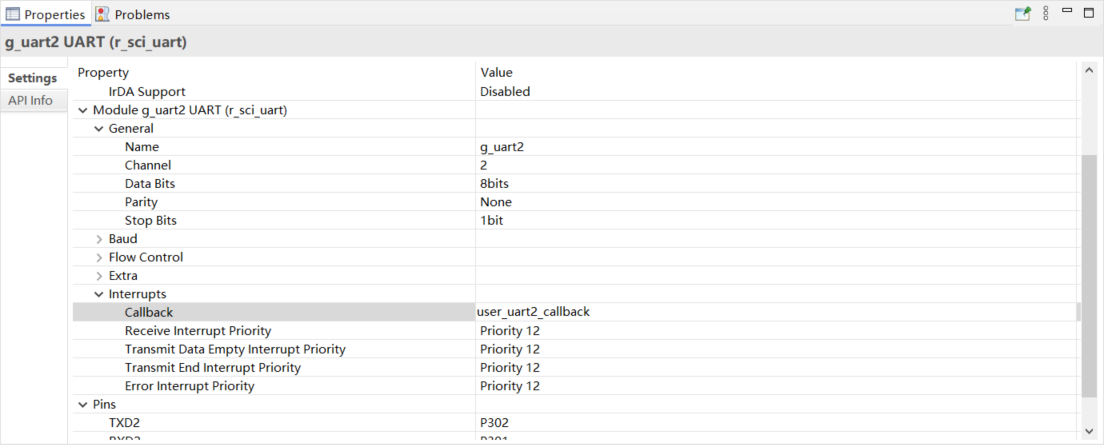The height and width of the screenshot is (445, 1104).
Task: Collapse the Interrupts group
Action: [x=99, y=294]
